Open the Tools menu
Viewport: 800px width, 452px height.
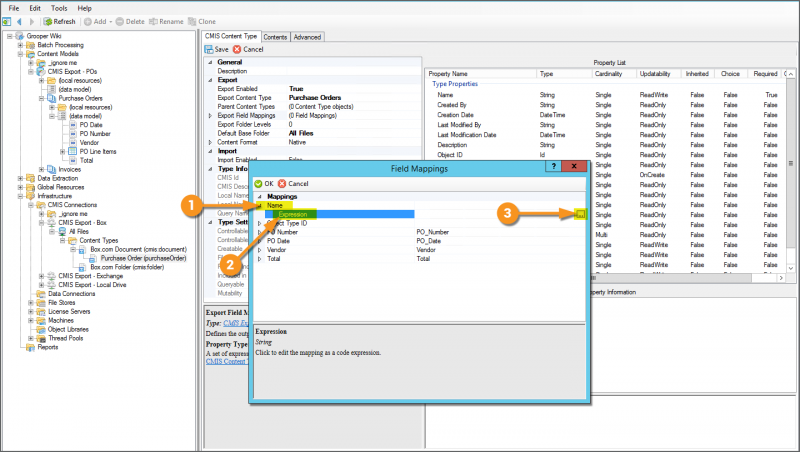[x=59, y=8]
